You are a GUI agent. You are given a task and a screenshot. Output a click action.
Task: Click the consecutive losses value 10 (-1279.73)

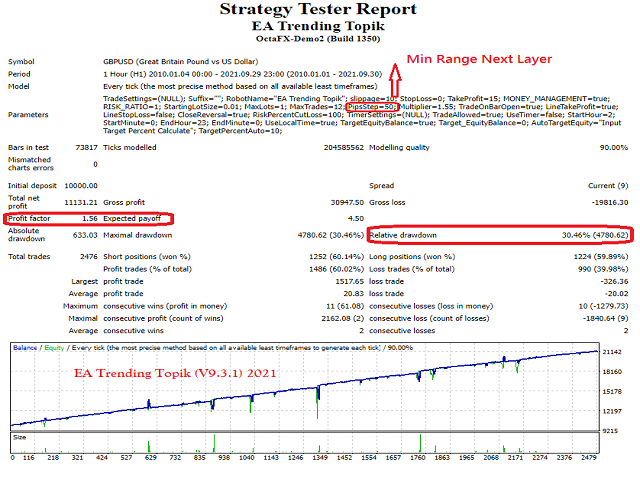(603, 306)
